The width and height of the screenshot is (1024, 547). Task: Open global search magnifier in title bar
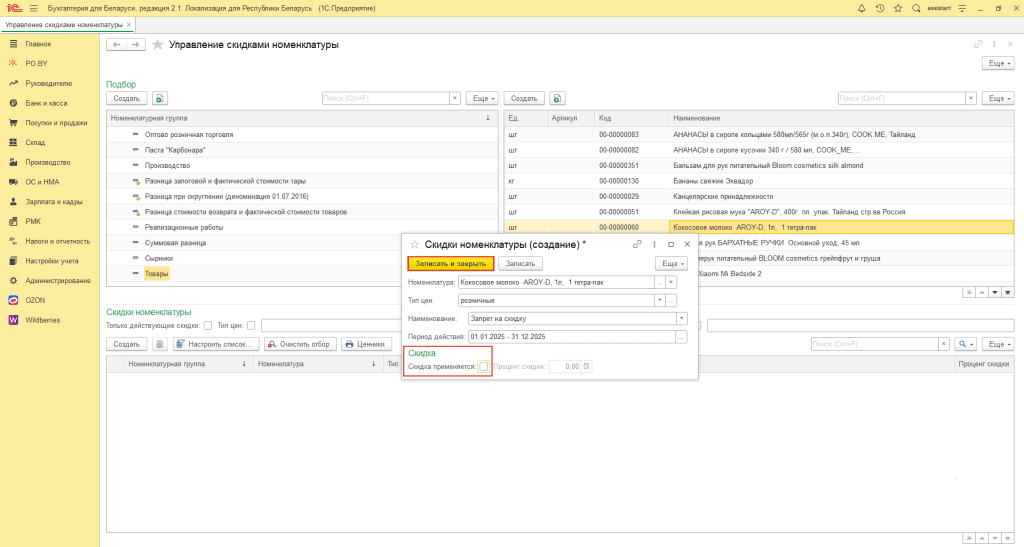pyautogui.click(x=916, y=8)
